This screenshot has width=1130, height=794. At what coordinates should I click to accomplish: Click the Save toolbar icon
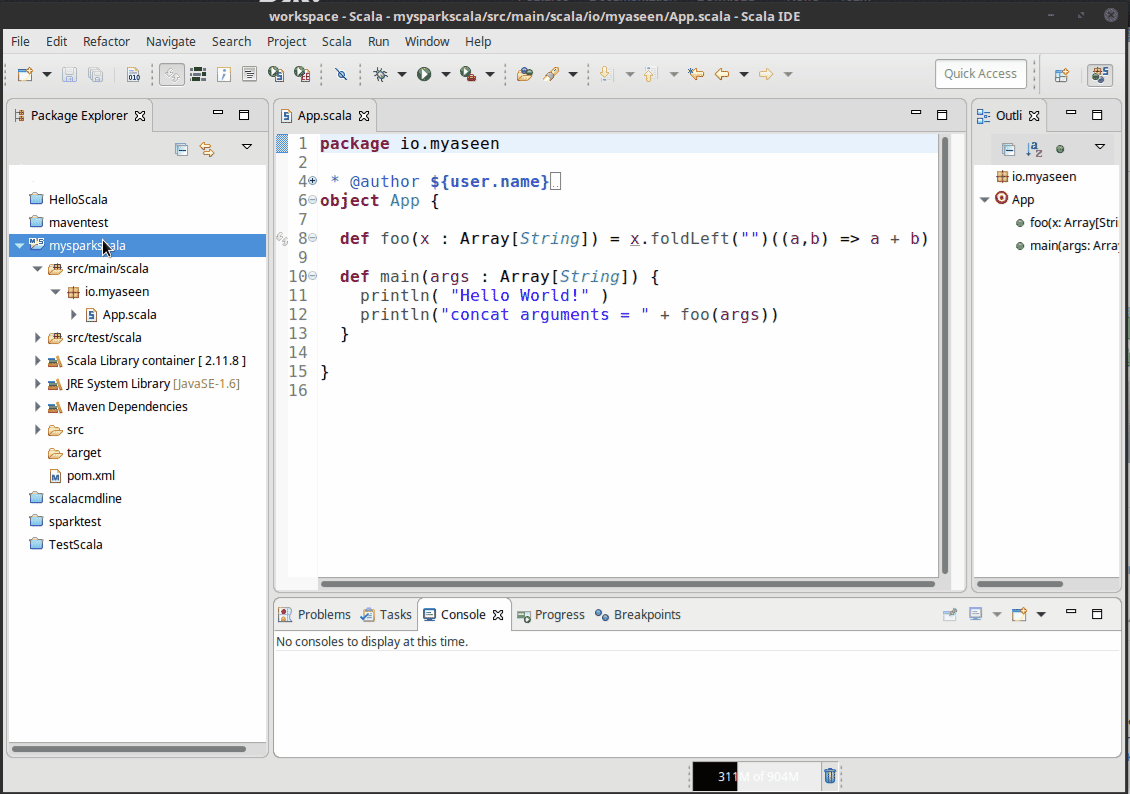(x=69, y=74)
